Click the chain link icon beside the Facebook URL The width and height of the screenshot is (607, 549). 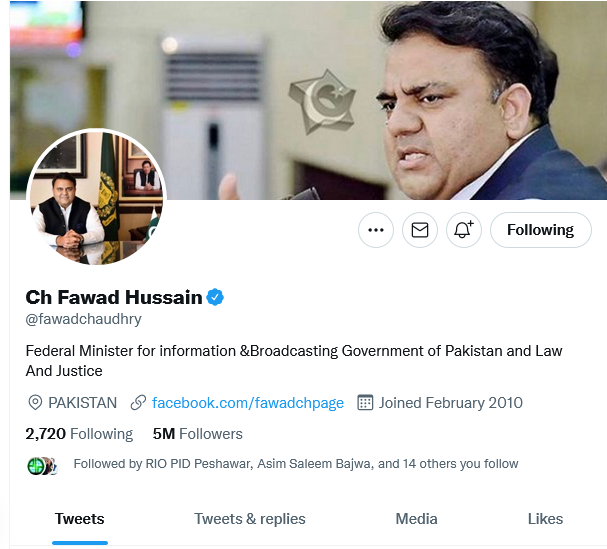[x=138, y=403]
